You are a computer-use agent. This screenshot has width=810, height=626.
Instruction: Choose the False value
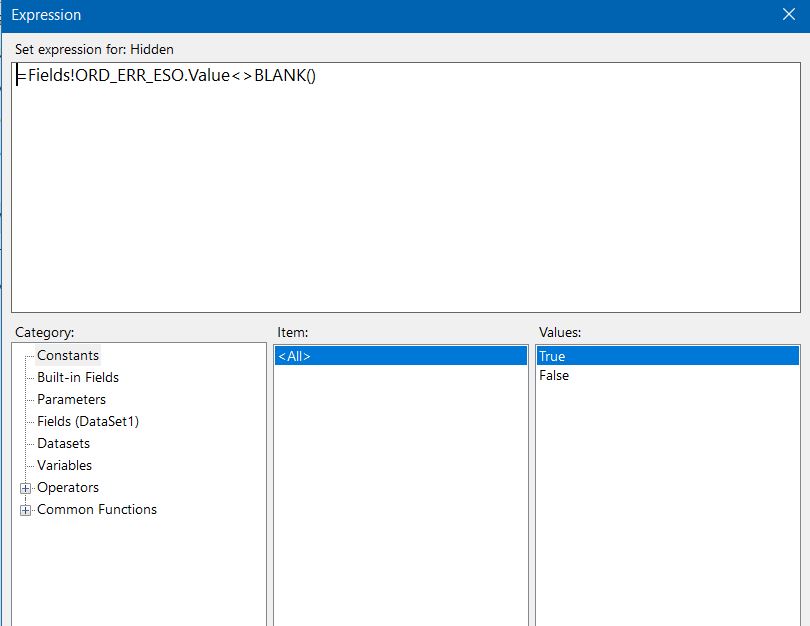667,375
